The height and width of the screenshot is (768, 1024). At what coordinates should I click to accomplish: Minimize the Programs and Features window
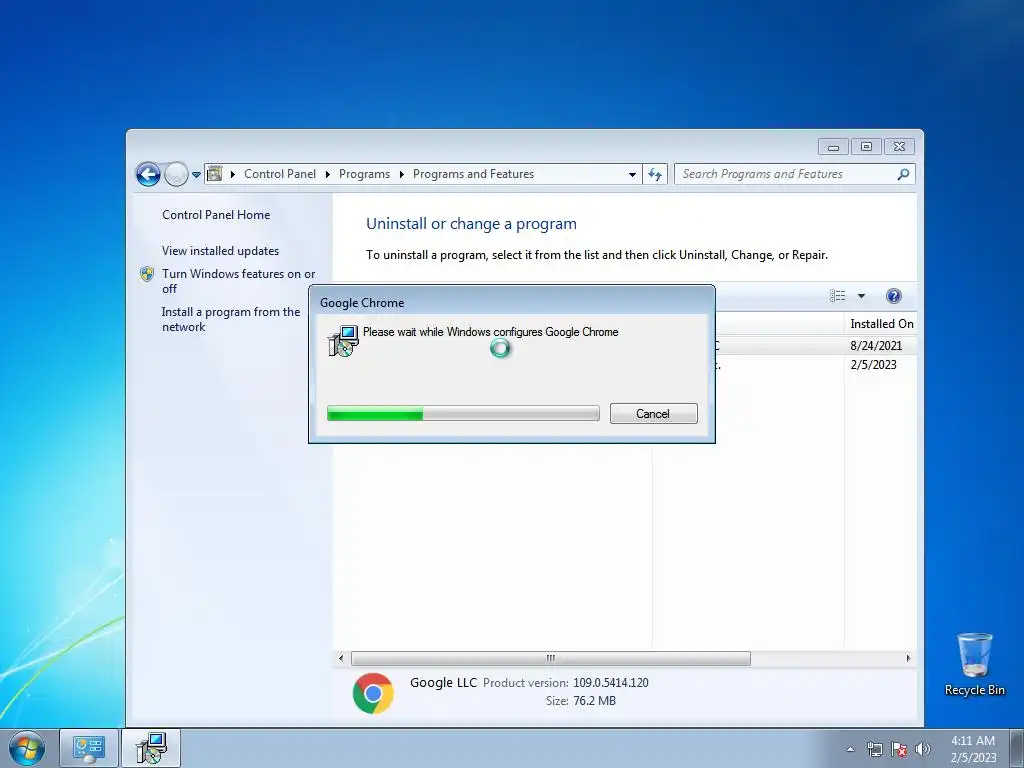(x=833, y=147)
